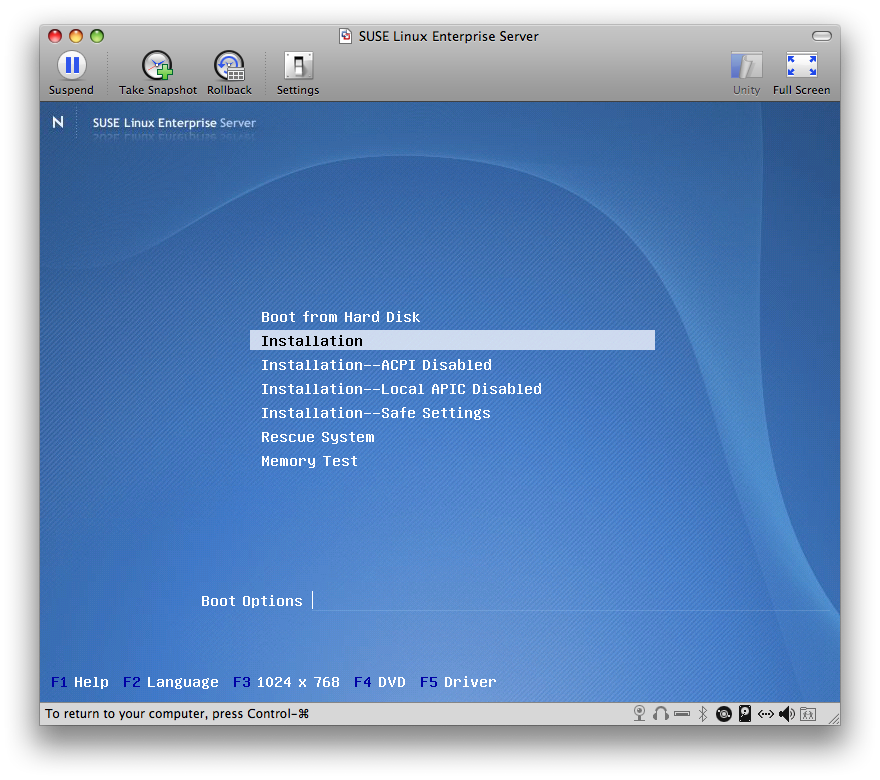
Task: Click the F3 1024 x 768 resolution option
Action: click(286, 682)
